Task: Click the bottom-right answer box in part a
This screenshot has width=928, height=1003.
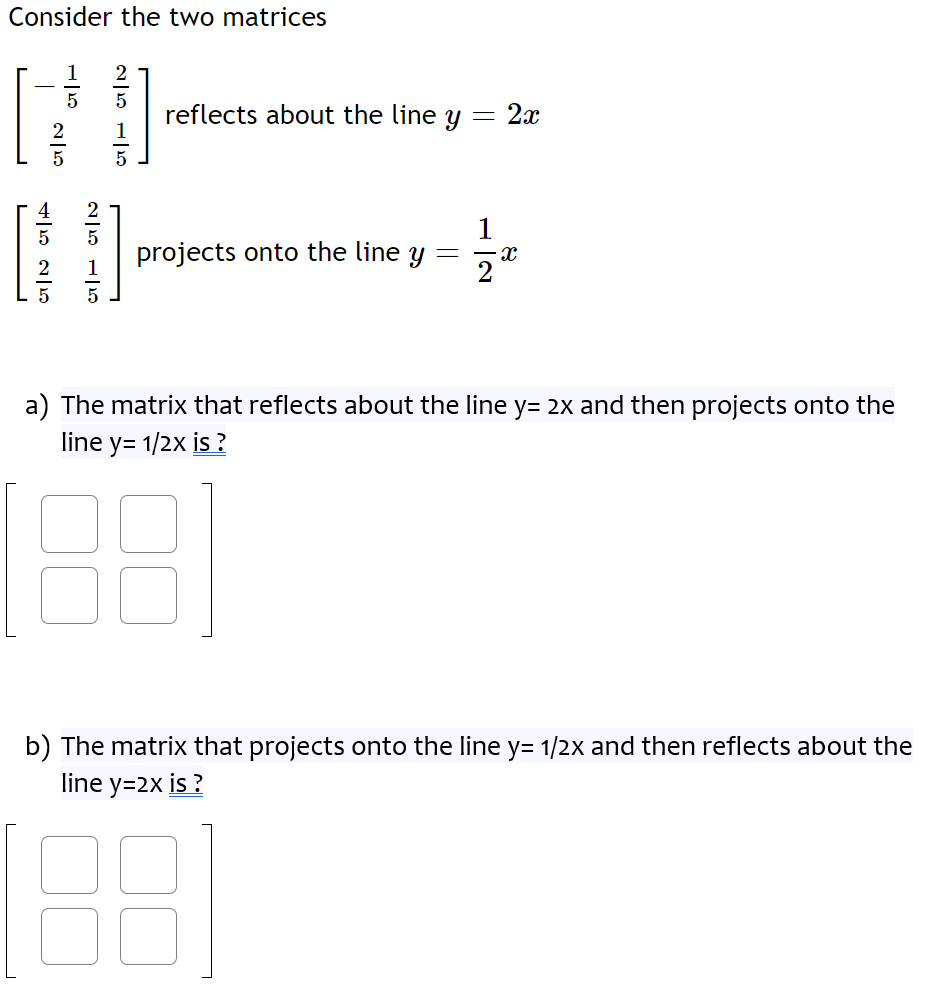Action: click(x=147, y=594)
